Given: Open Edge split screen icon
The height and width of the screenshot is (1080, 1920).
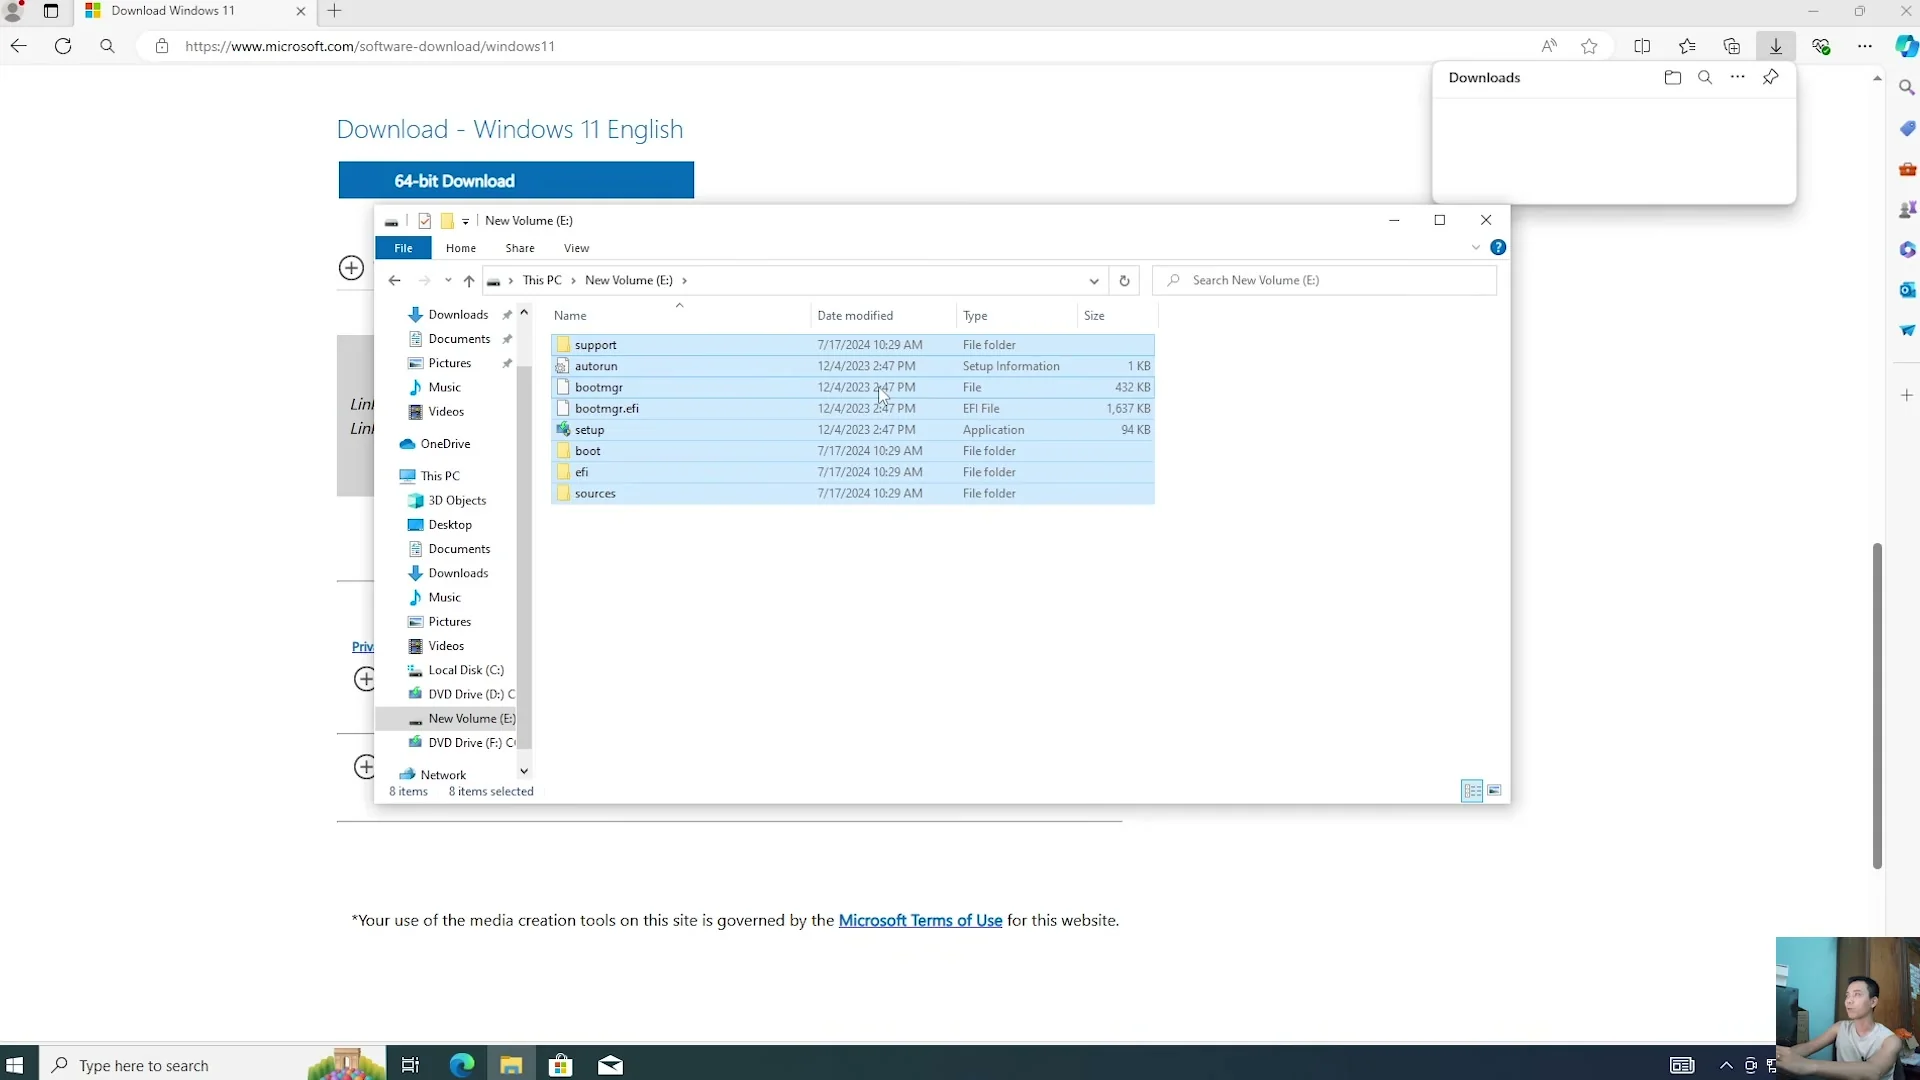Looking at the screenshot, I should 1642,46.
